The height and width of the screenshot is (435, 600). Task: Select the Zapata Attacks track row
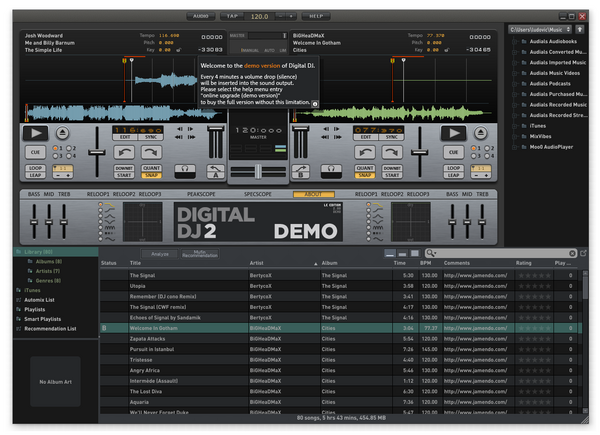pyautogui.click(x=341, y=339)
